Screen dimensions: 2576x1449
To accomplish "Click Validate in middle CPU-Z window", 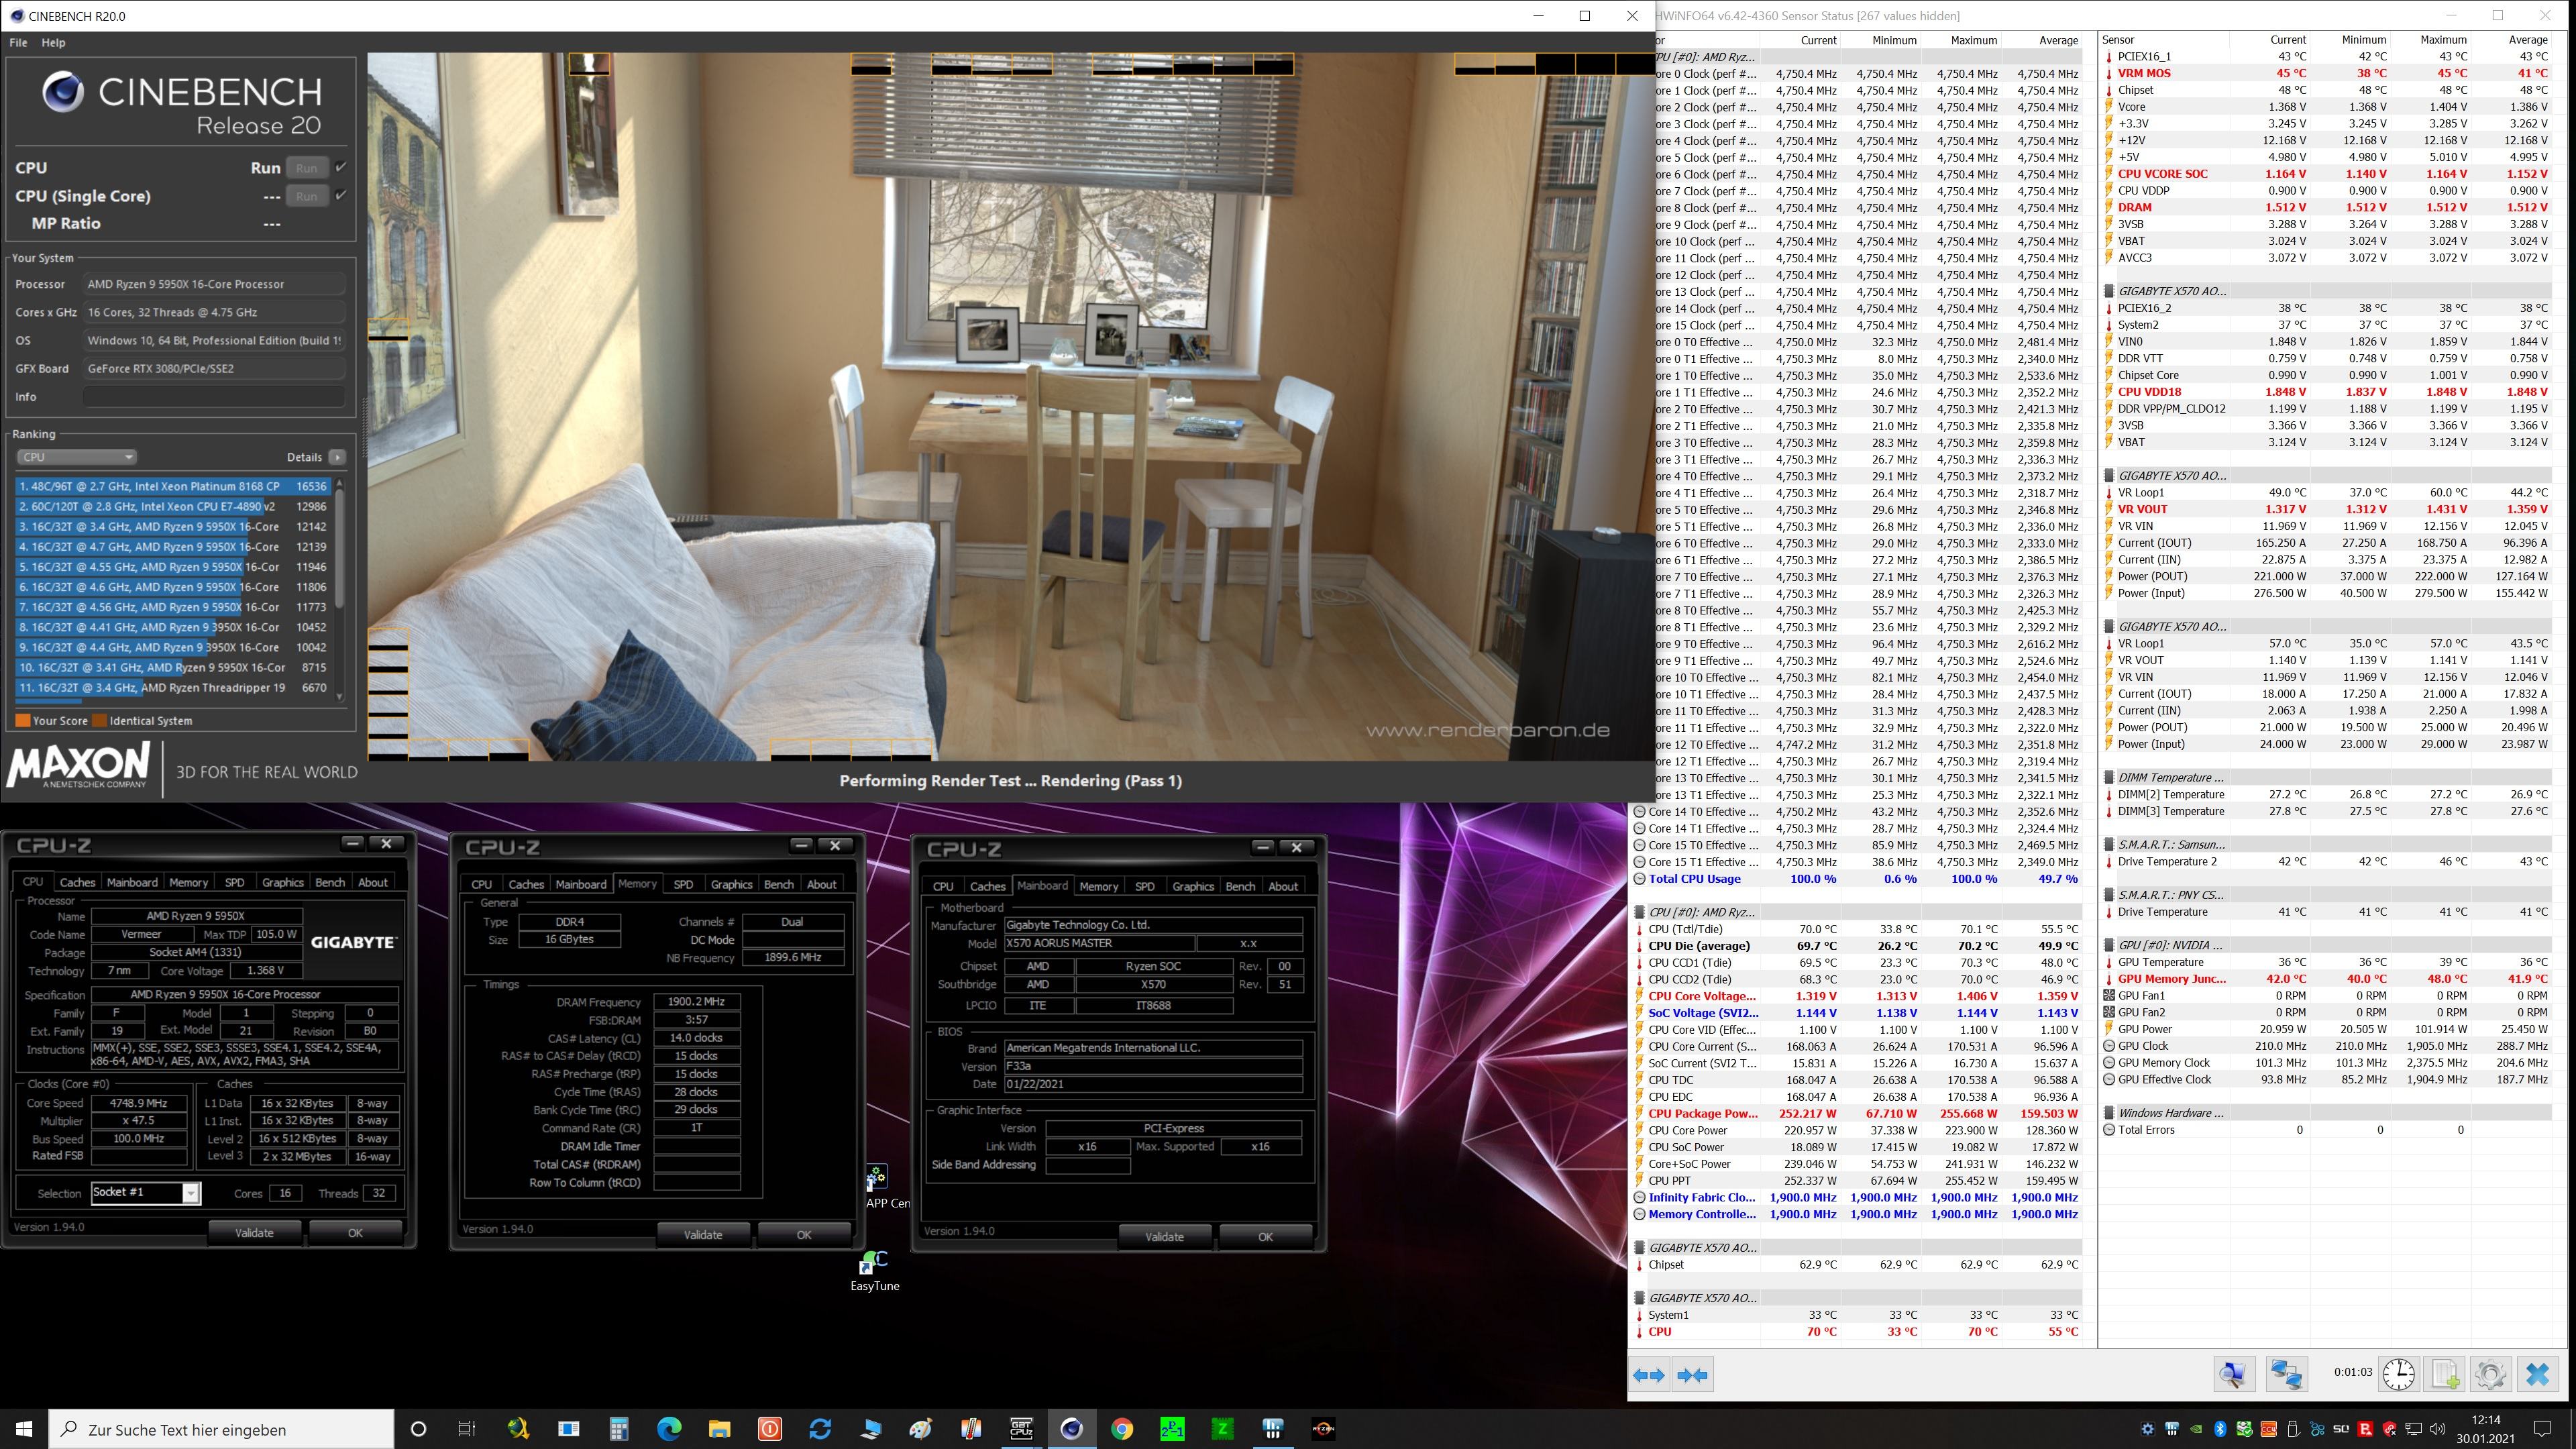I will [x=702, y=1234].
